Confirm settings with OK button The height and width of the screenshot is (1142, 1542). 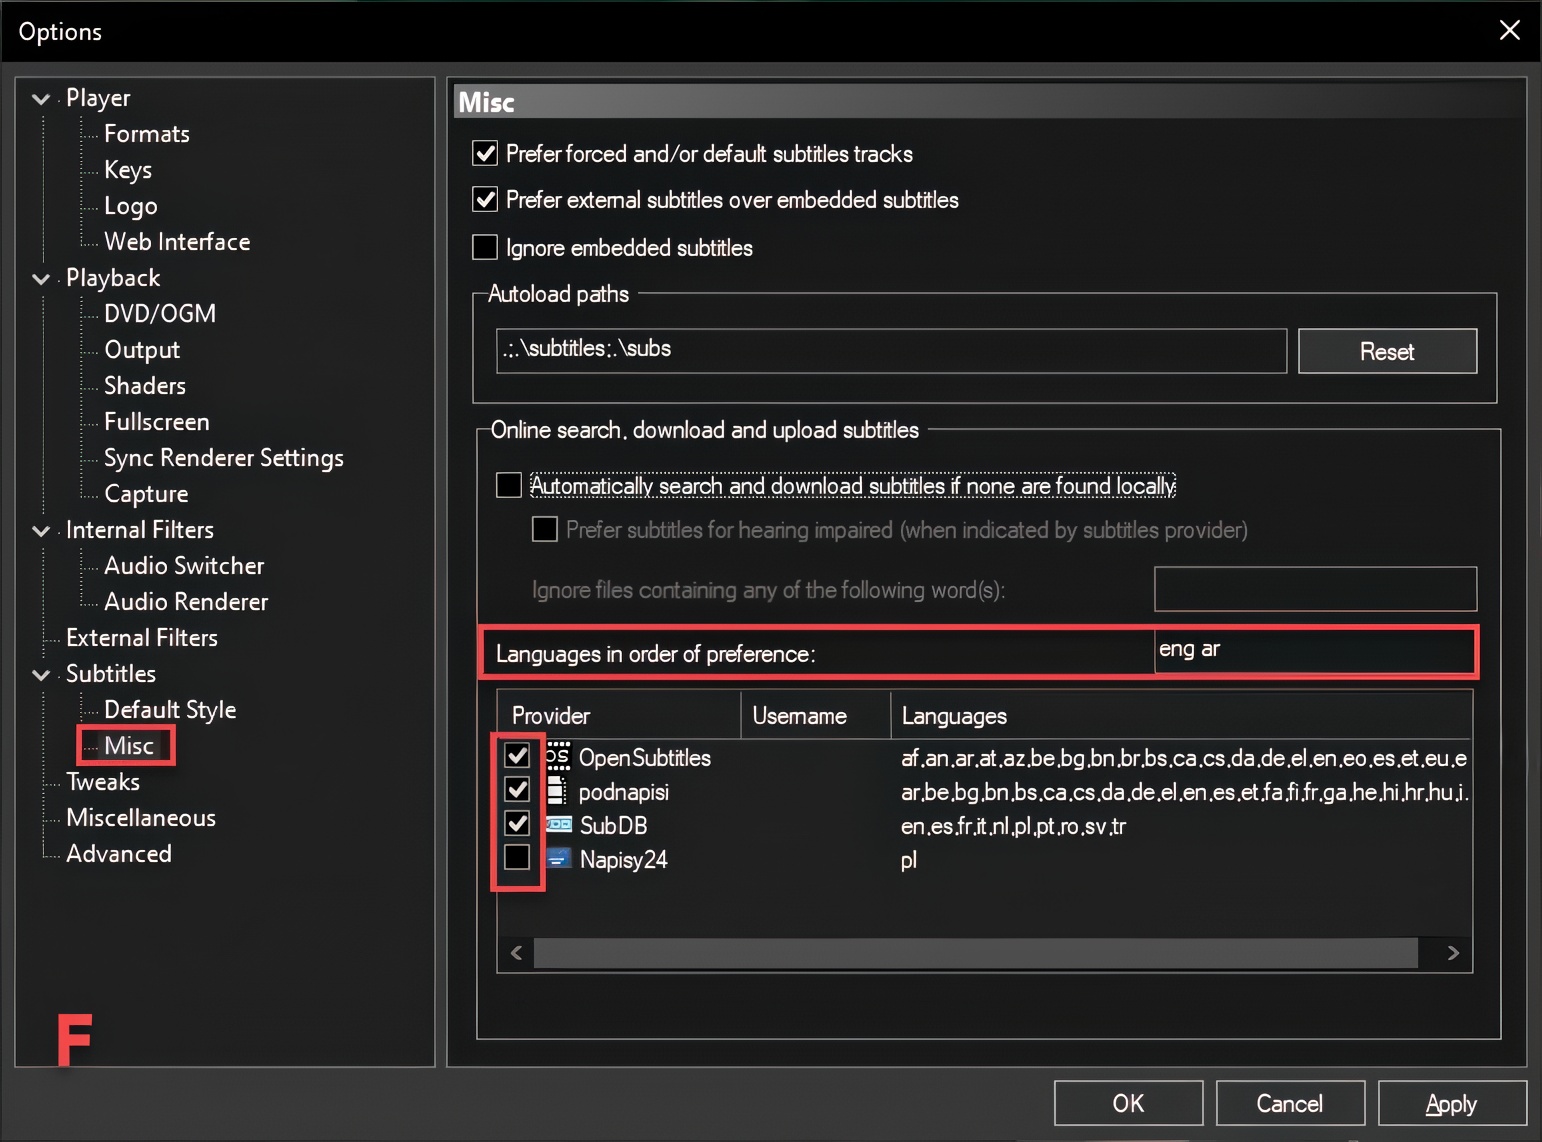[x=1128, y=1103]
